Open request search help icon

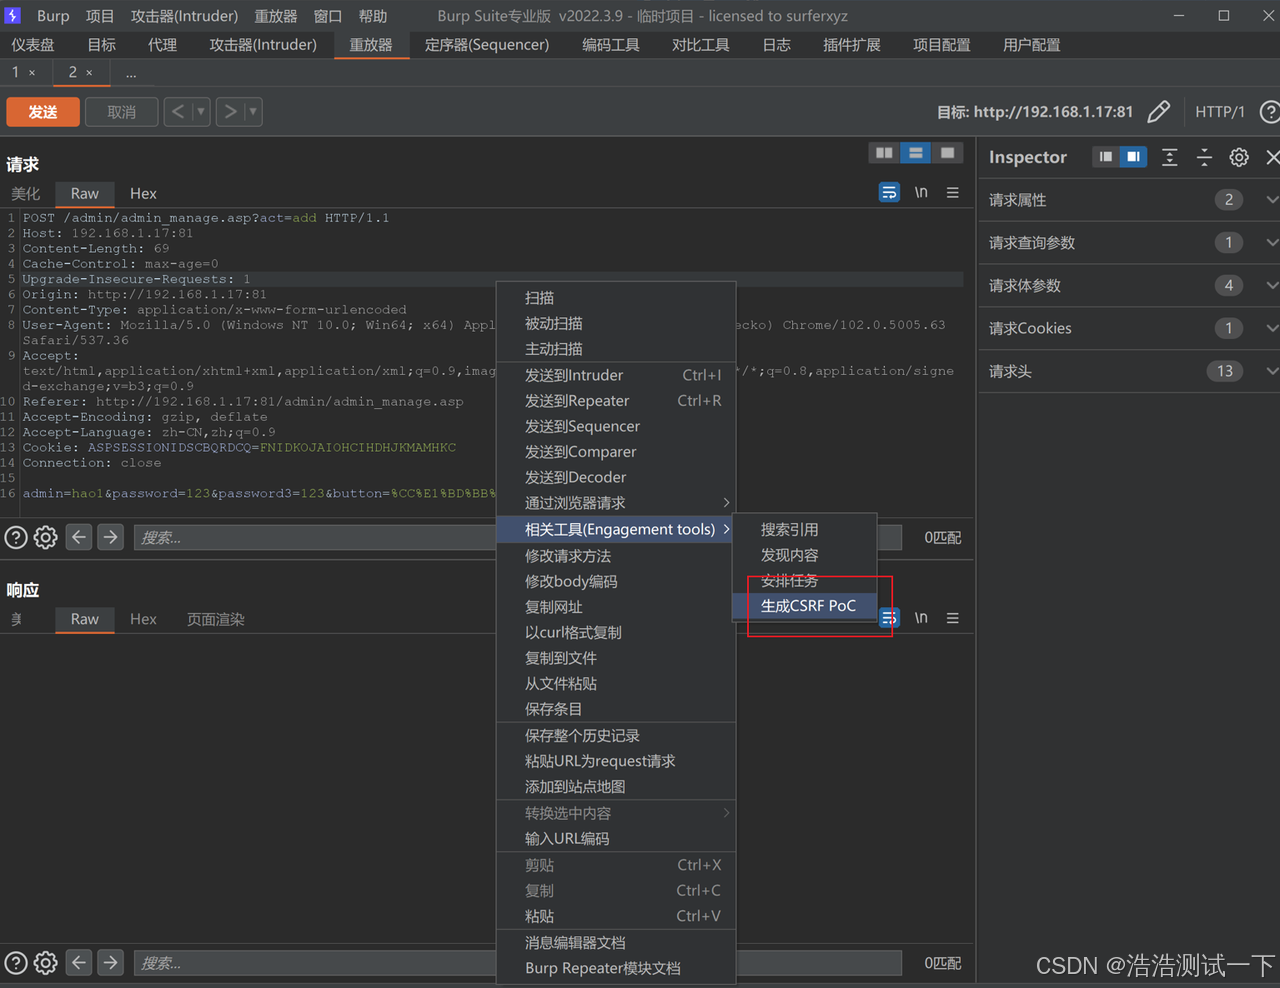[x=16, y=537]
